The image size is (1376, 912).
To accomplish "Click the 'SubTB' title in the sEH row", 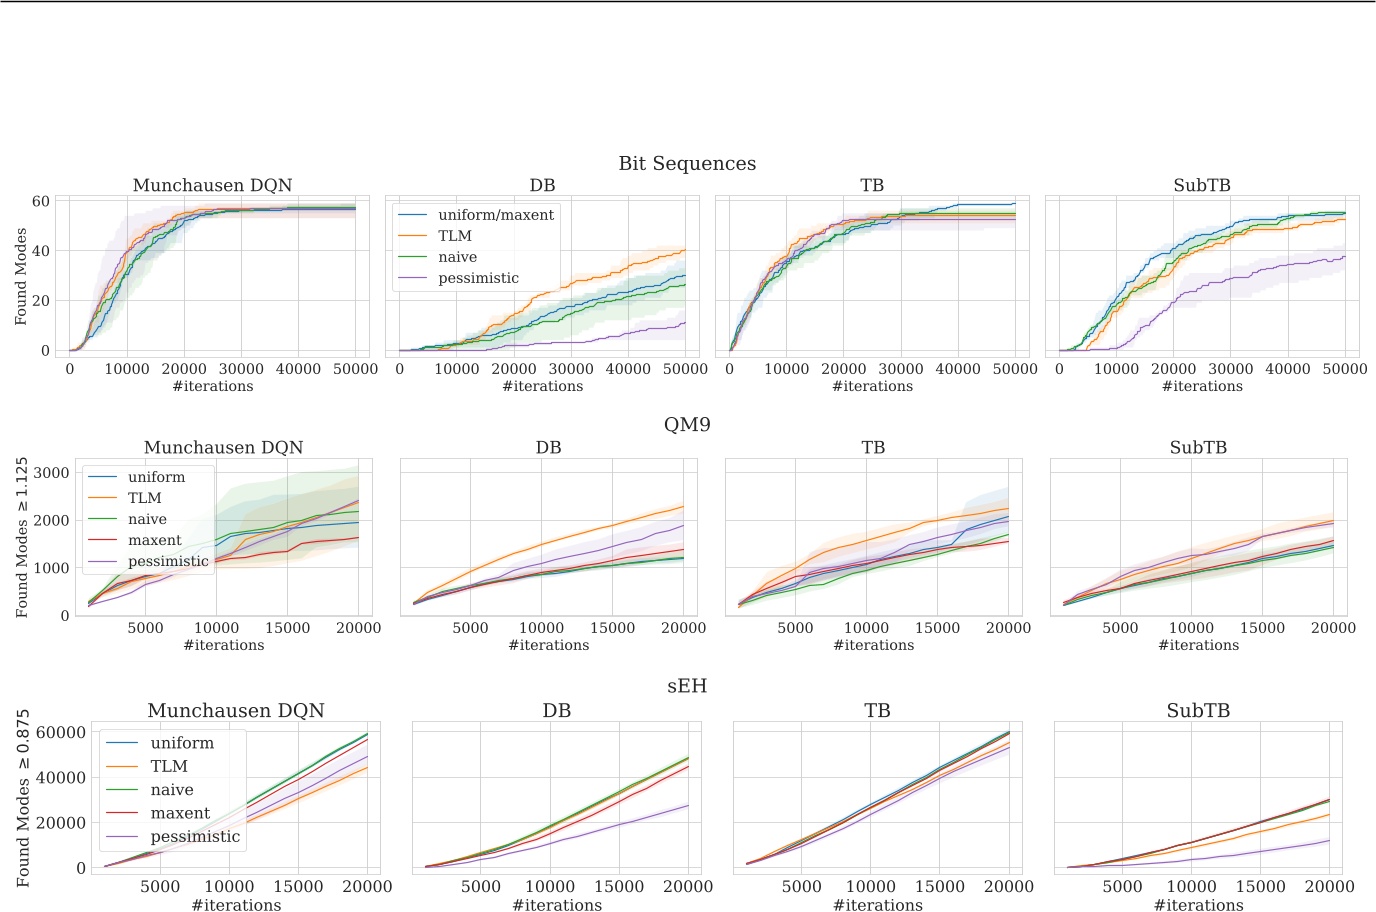I will 1198,710.
